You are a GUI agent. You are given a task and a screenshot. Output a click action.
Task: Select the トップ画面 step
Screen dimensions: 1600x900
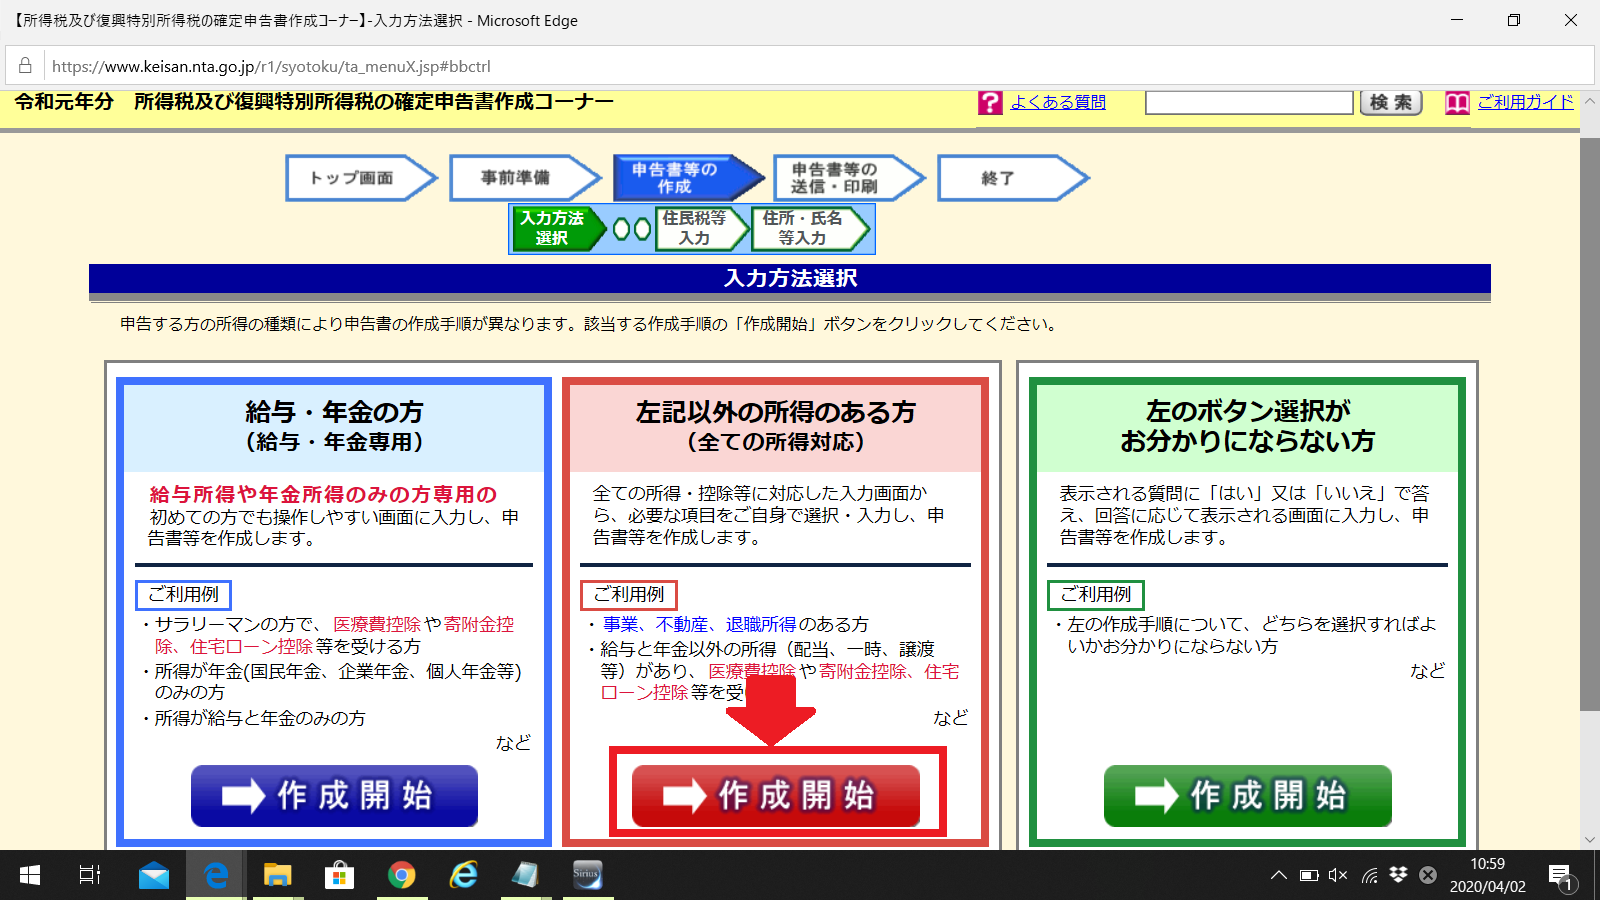coord(356,178)
